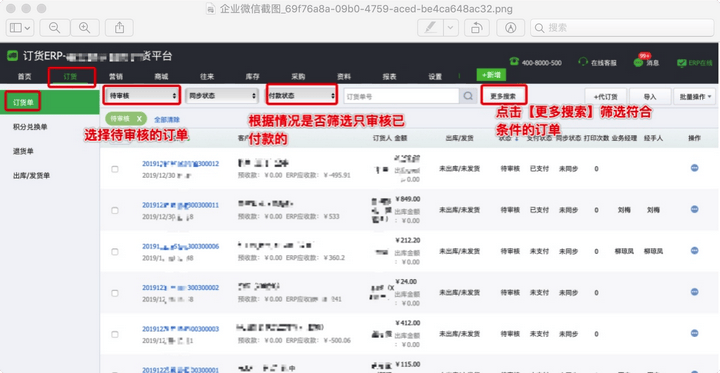Click the circled A annotate icon
Viewport: 720px width, 373px height.
[x=511, y=28]
